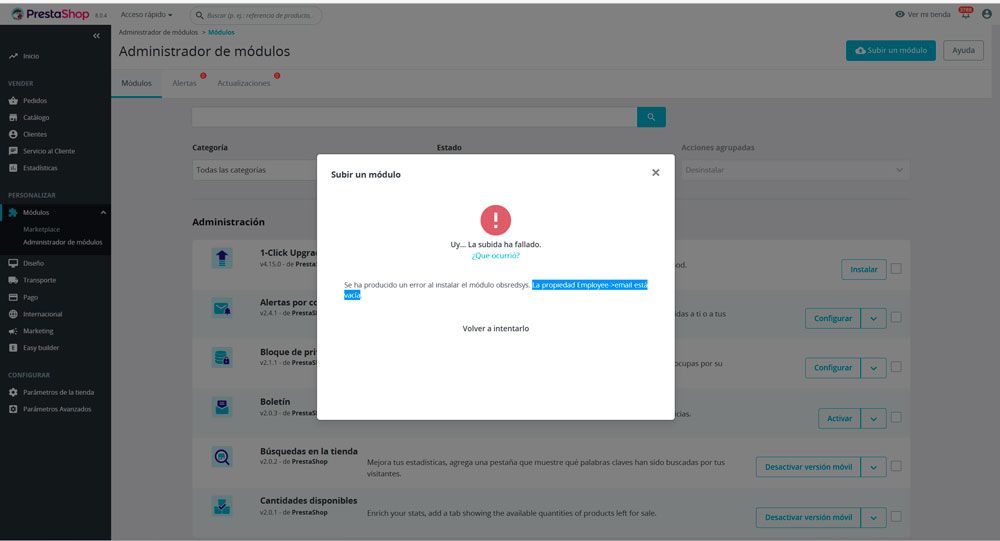This screenshot has width=1000, height=541.
Task: Expand dropdown arrow next to Alertas Configurar
Action: click(874, 318)
